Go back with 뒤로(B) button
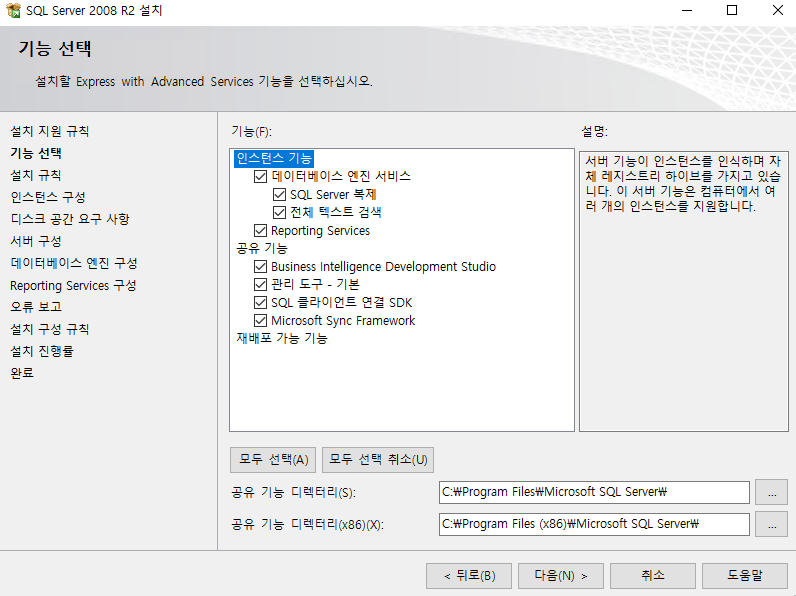 tap(469, 576)
